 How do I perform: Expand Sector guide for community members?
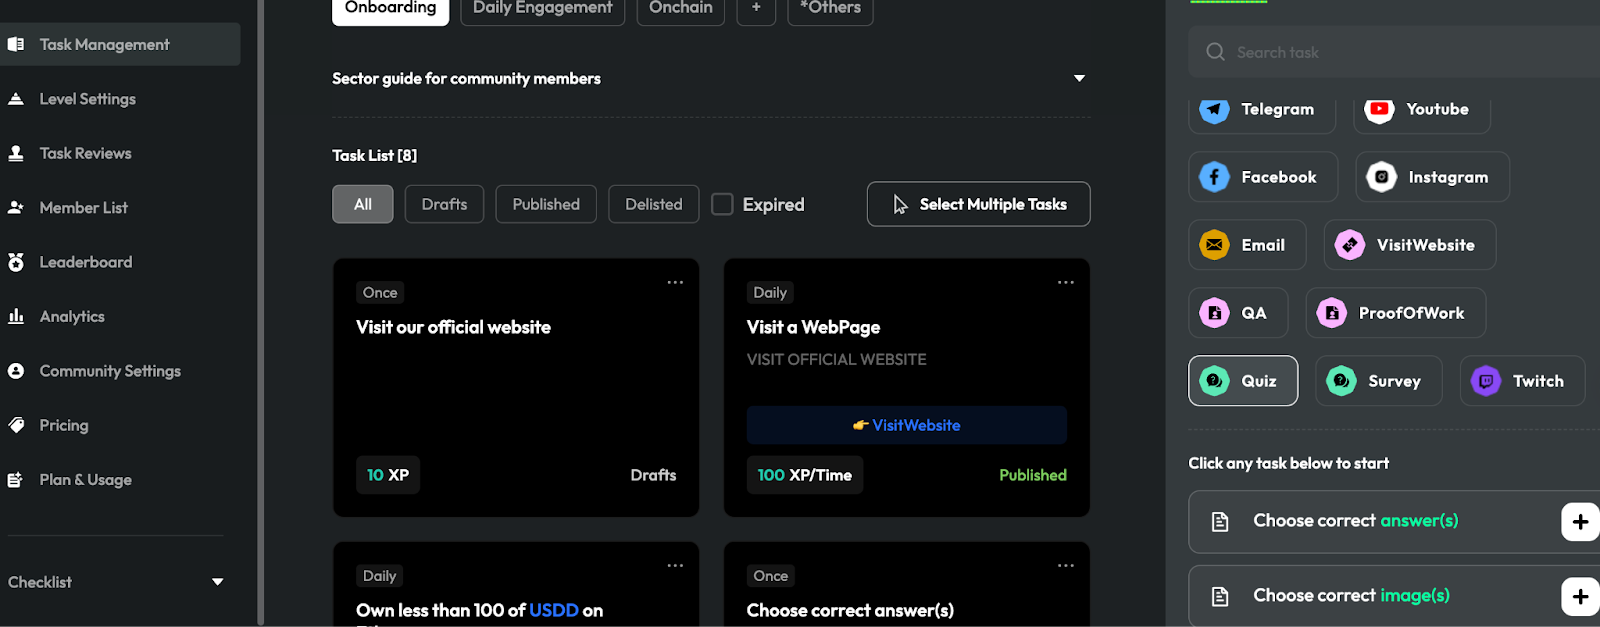[1079, 78]
